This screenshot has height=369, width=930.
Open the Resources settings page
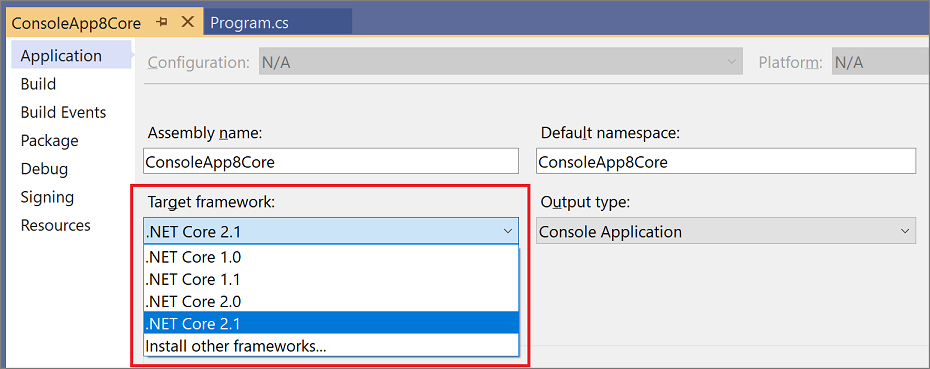tap(56, 225)
